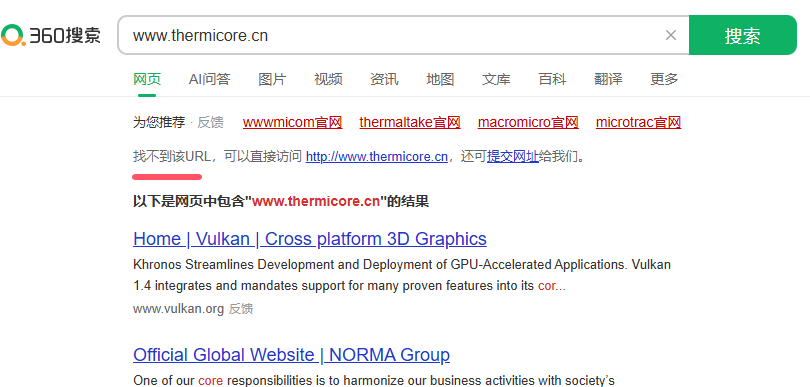Clear the search box with the X icon
This screenshot has height=387, width=810.
pos(671,35)
